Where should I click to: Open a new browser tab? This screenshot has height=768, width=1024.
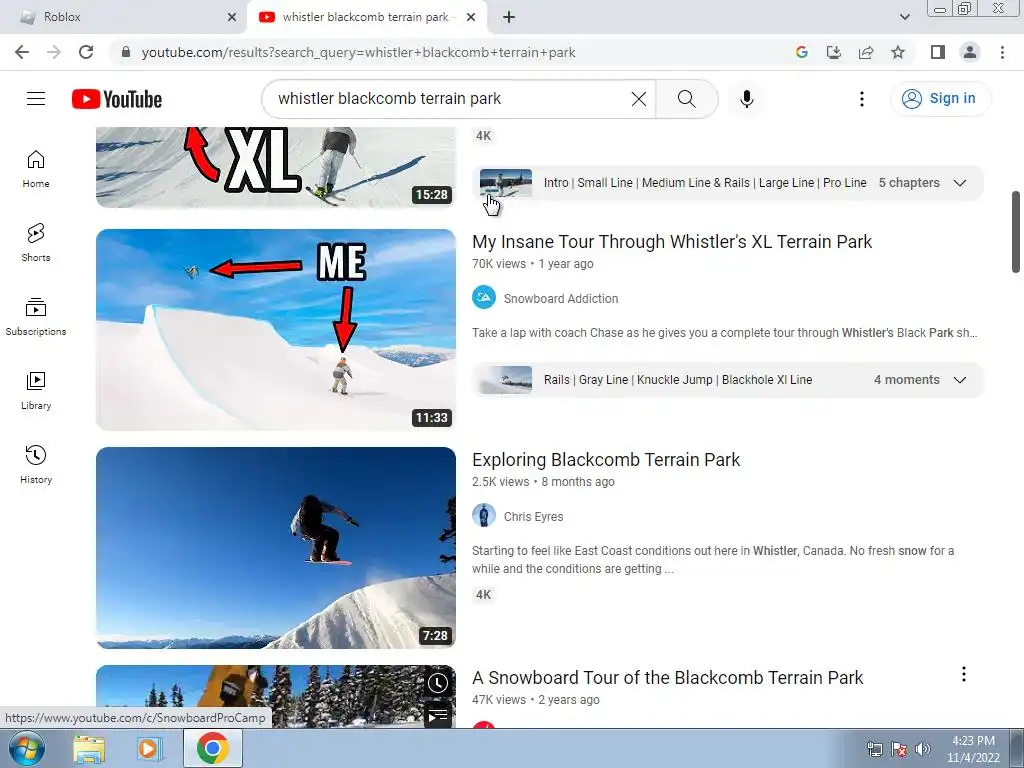click(509, 18)
